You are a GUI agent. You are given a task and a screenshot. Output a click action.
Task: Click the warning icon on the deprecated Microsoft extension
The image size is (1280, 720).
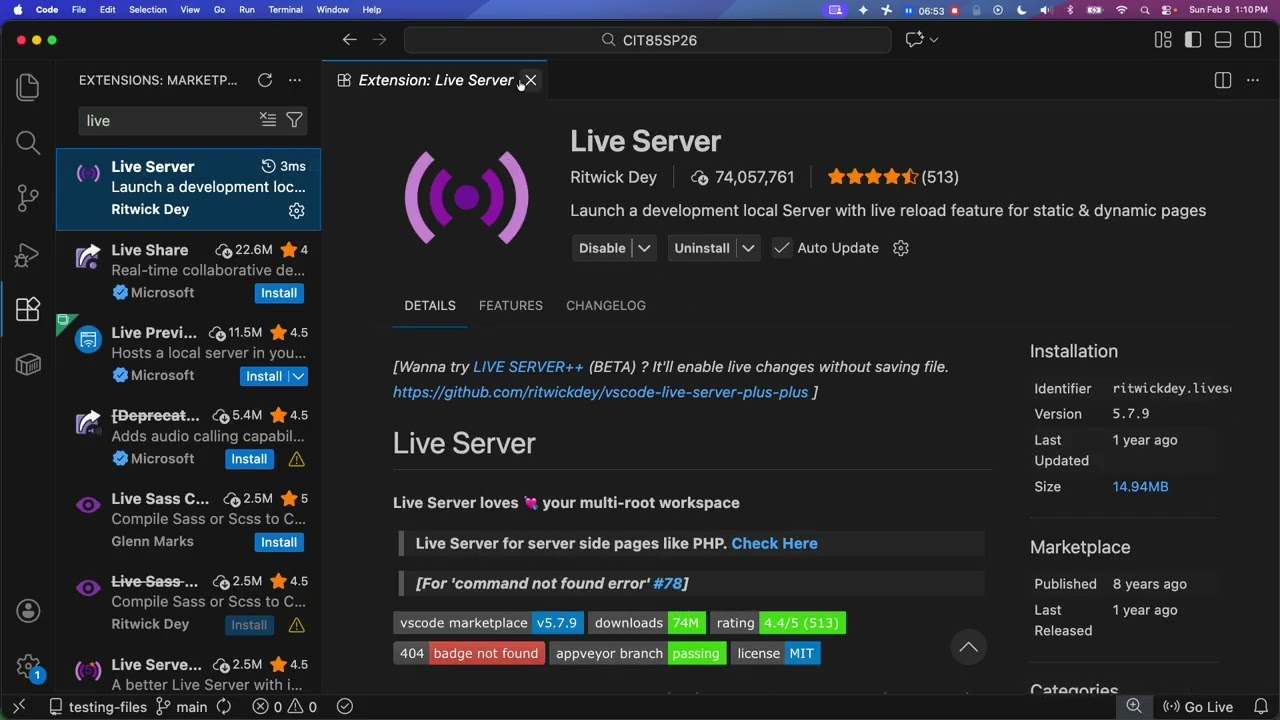pyautogui.click(x=297, y=459)
